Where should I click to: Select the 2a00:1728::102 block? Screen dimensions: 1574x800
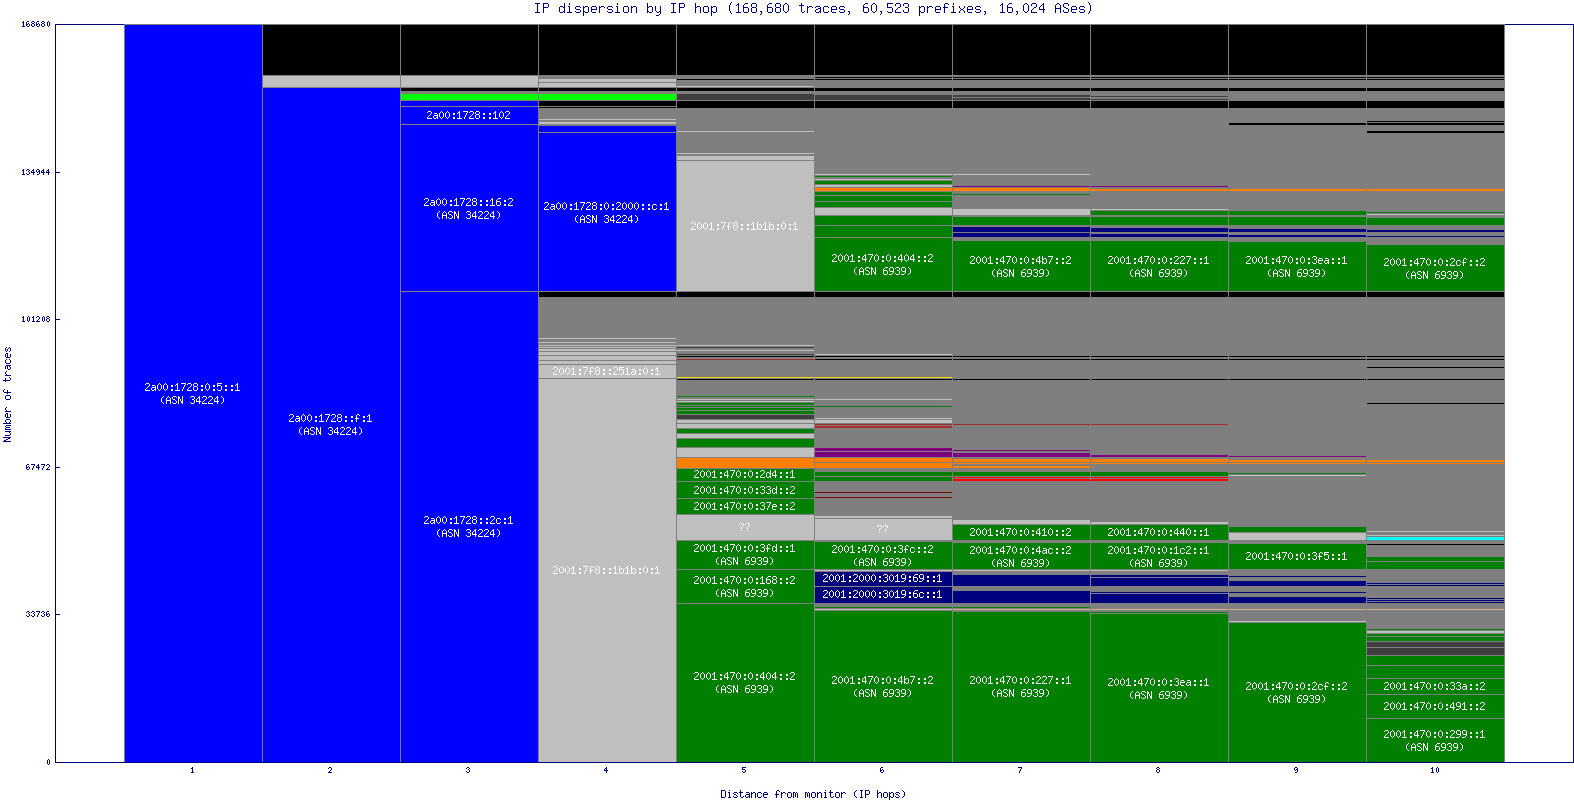pyautogui.click(x=469, y=115)
